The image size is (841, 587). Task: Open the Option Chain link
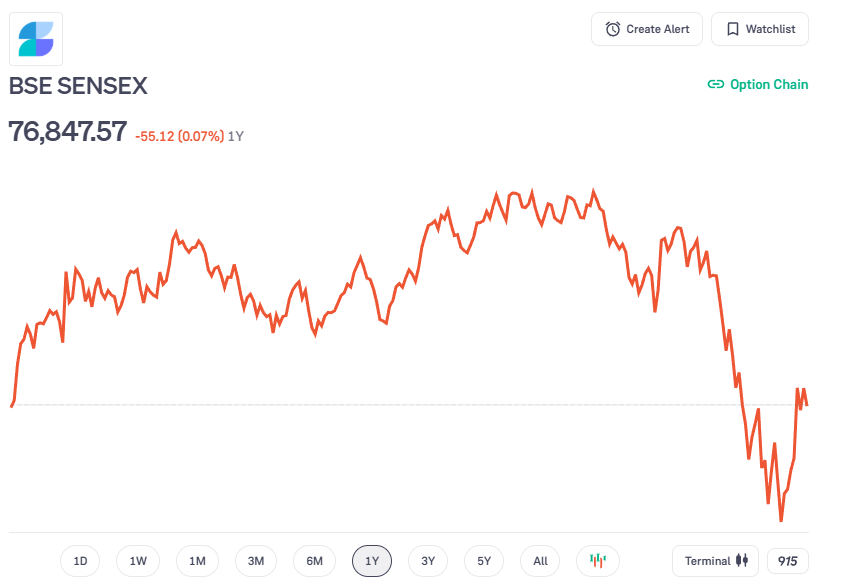(758, 85)
